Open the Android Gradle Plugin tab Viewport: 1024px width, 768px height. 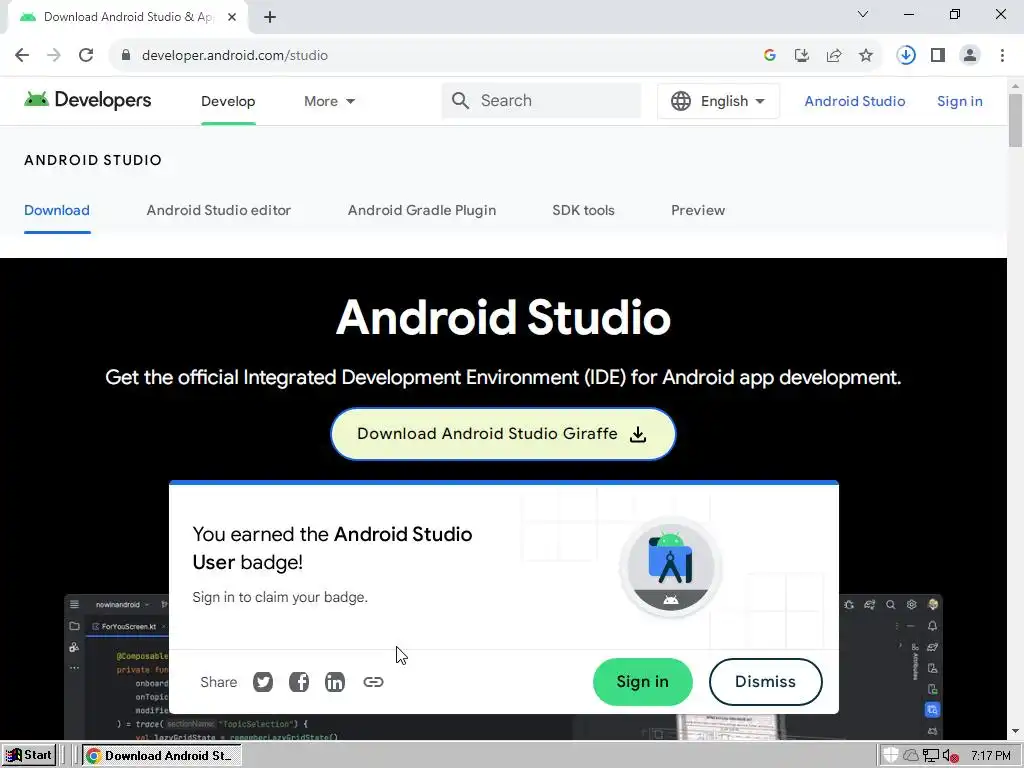coord(422,210)
